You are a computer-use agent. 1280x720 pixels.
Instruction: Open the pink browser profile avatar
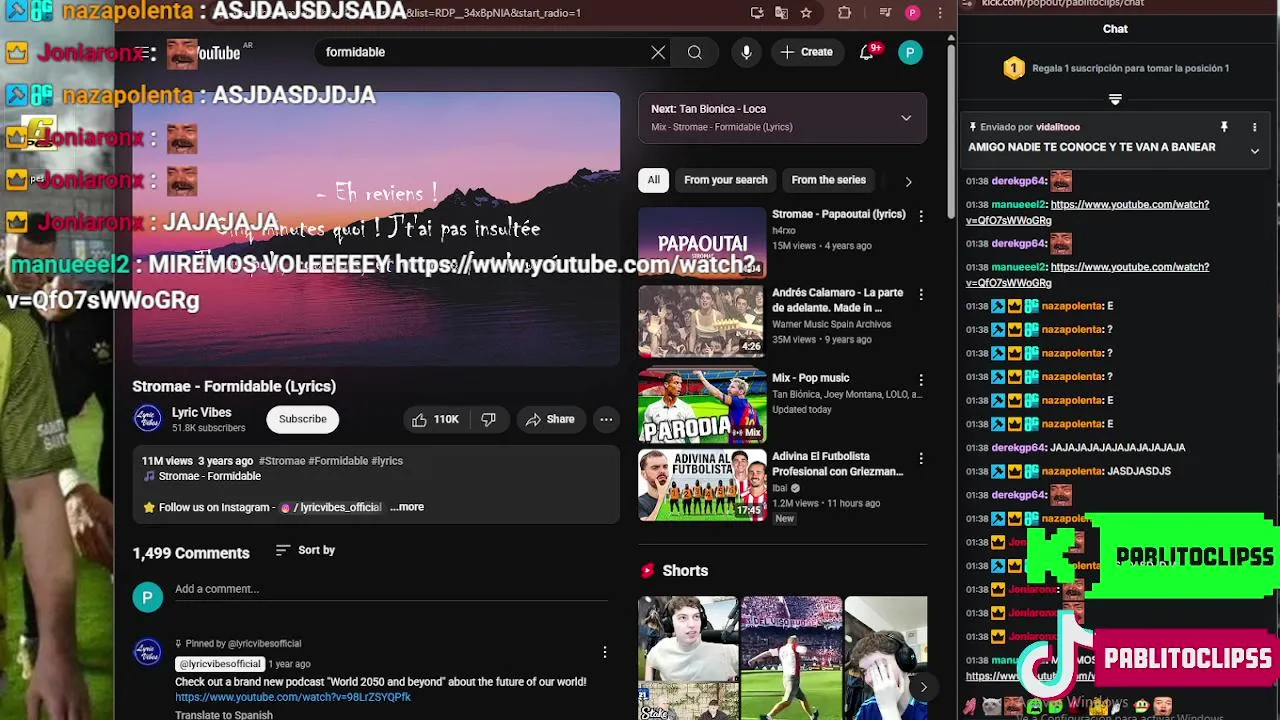(912, 13)
